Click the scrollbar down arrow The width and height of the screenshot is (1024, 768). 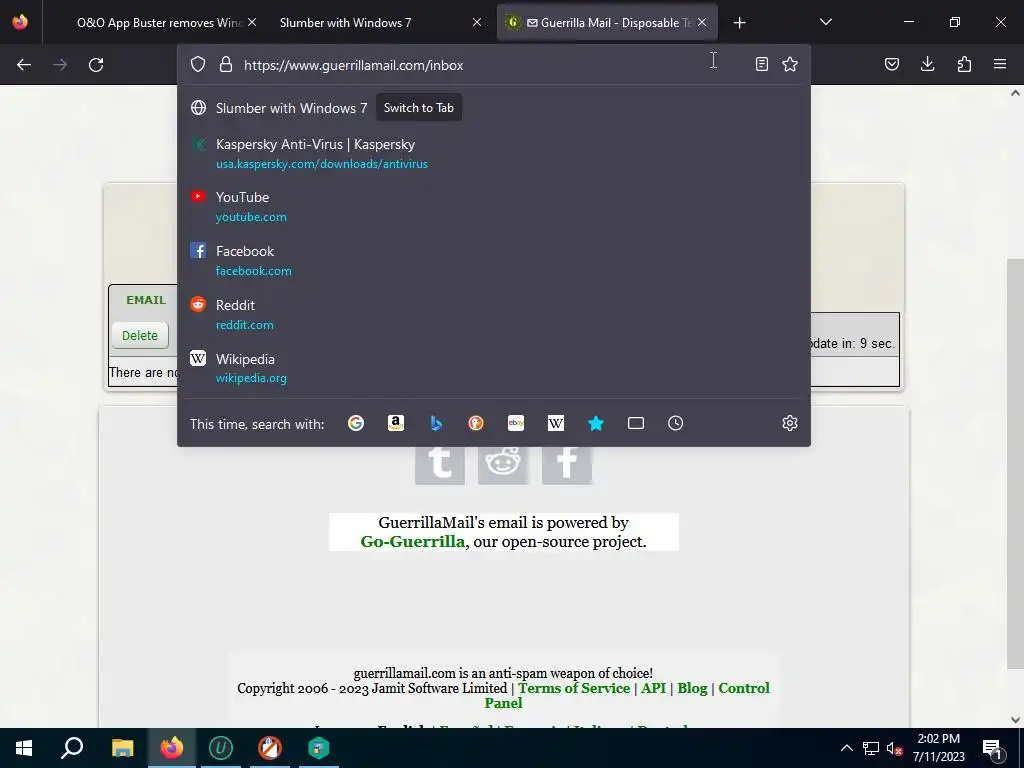coord(1015,720)
